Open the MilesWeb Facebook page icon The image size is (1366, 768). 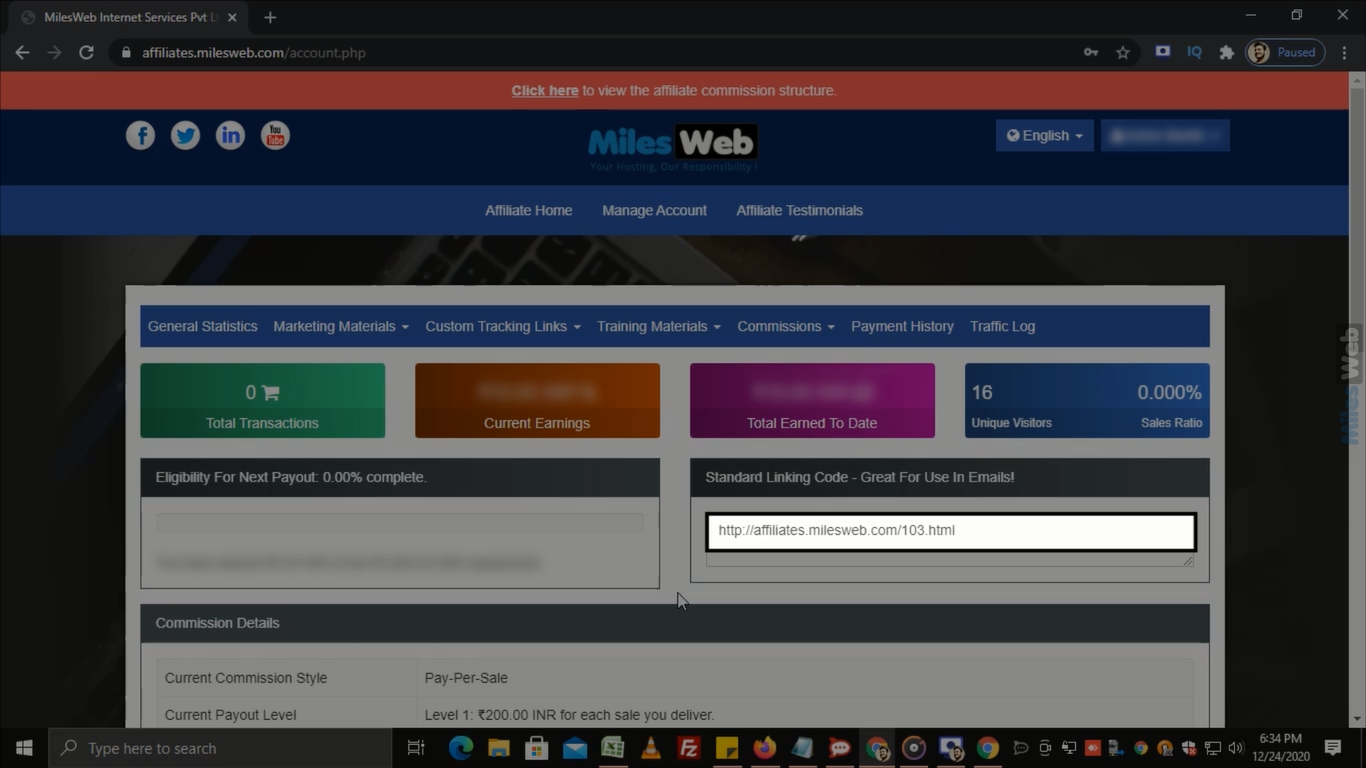pos(140,135)
